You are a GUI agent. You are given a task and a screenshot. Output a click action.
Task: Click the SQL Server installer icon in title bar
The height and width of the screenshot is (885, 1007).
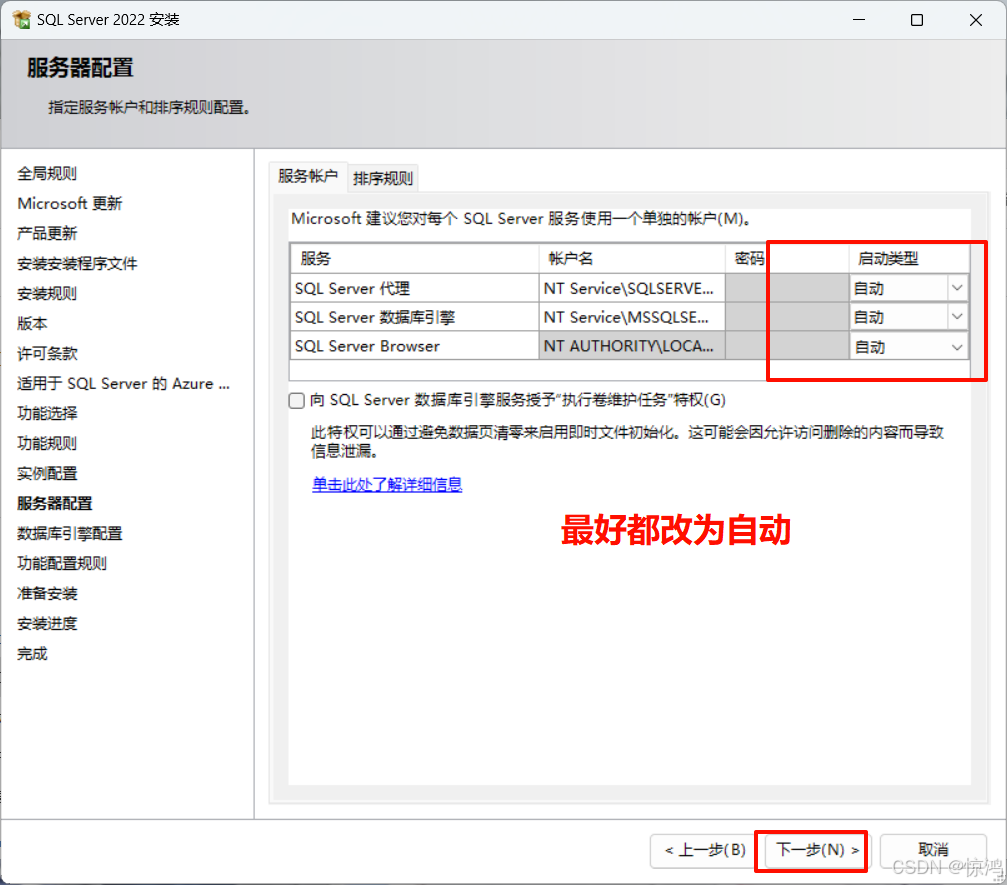pyautogui.click(x=22, y=19)
